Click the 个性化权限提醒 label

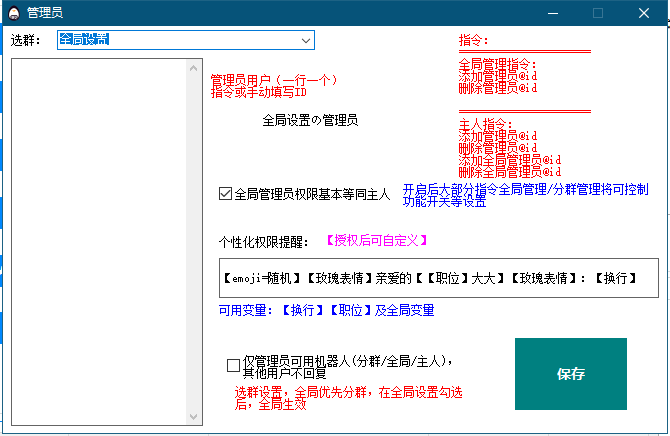(264, 242)
